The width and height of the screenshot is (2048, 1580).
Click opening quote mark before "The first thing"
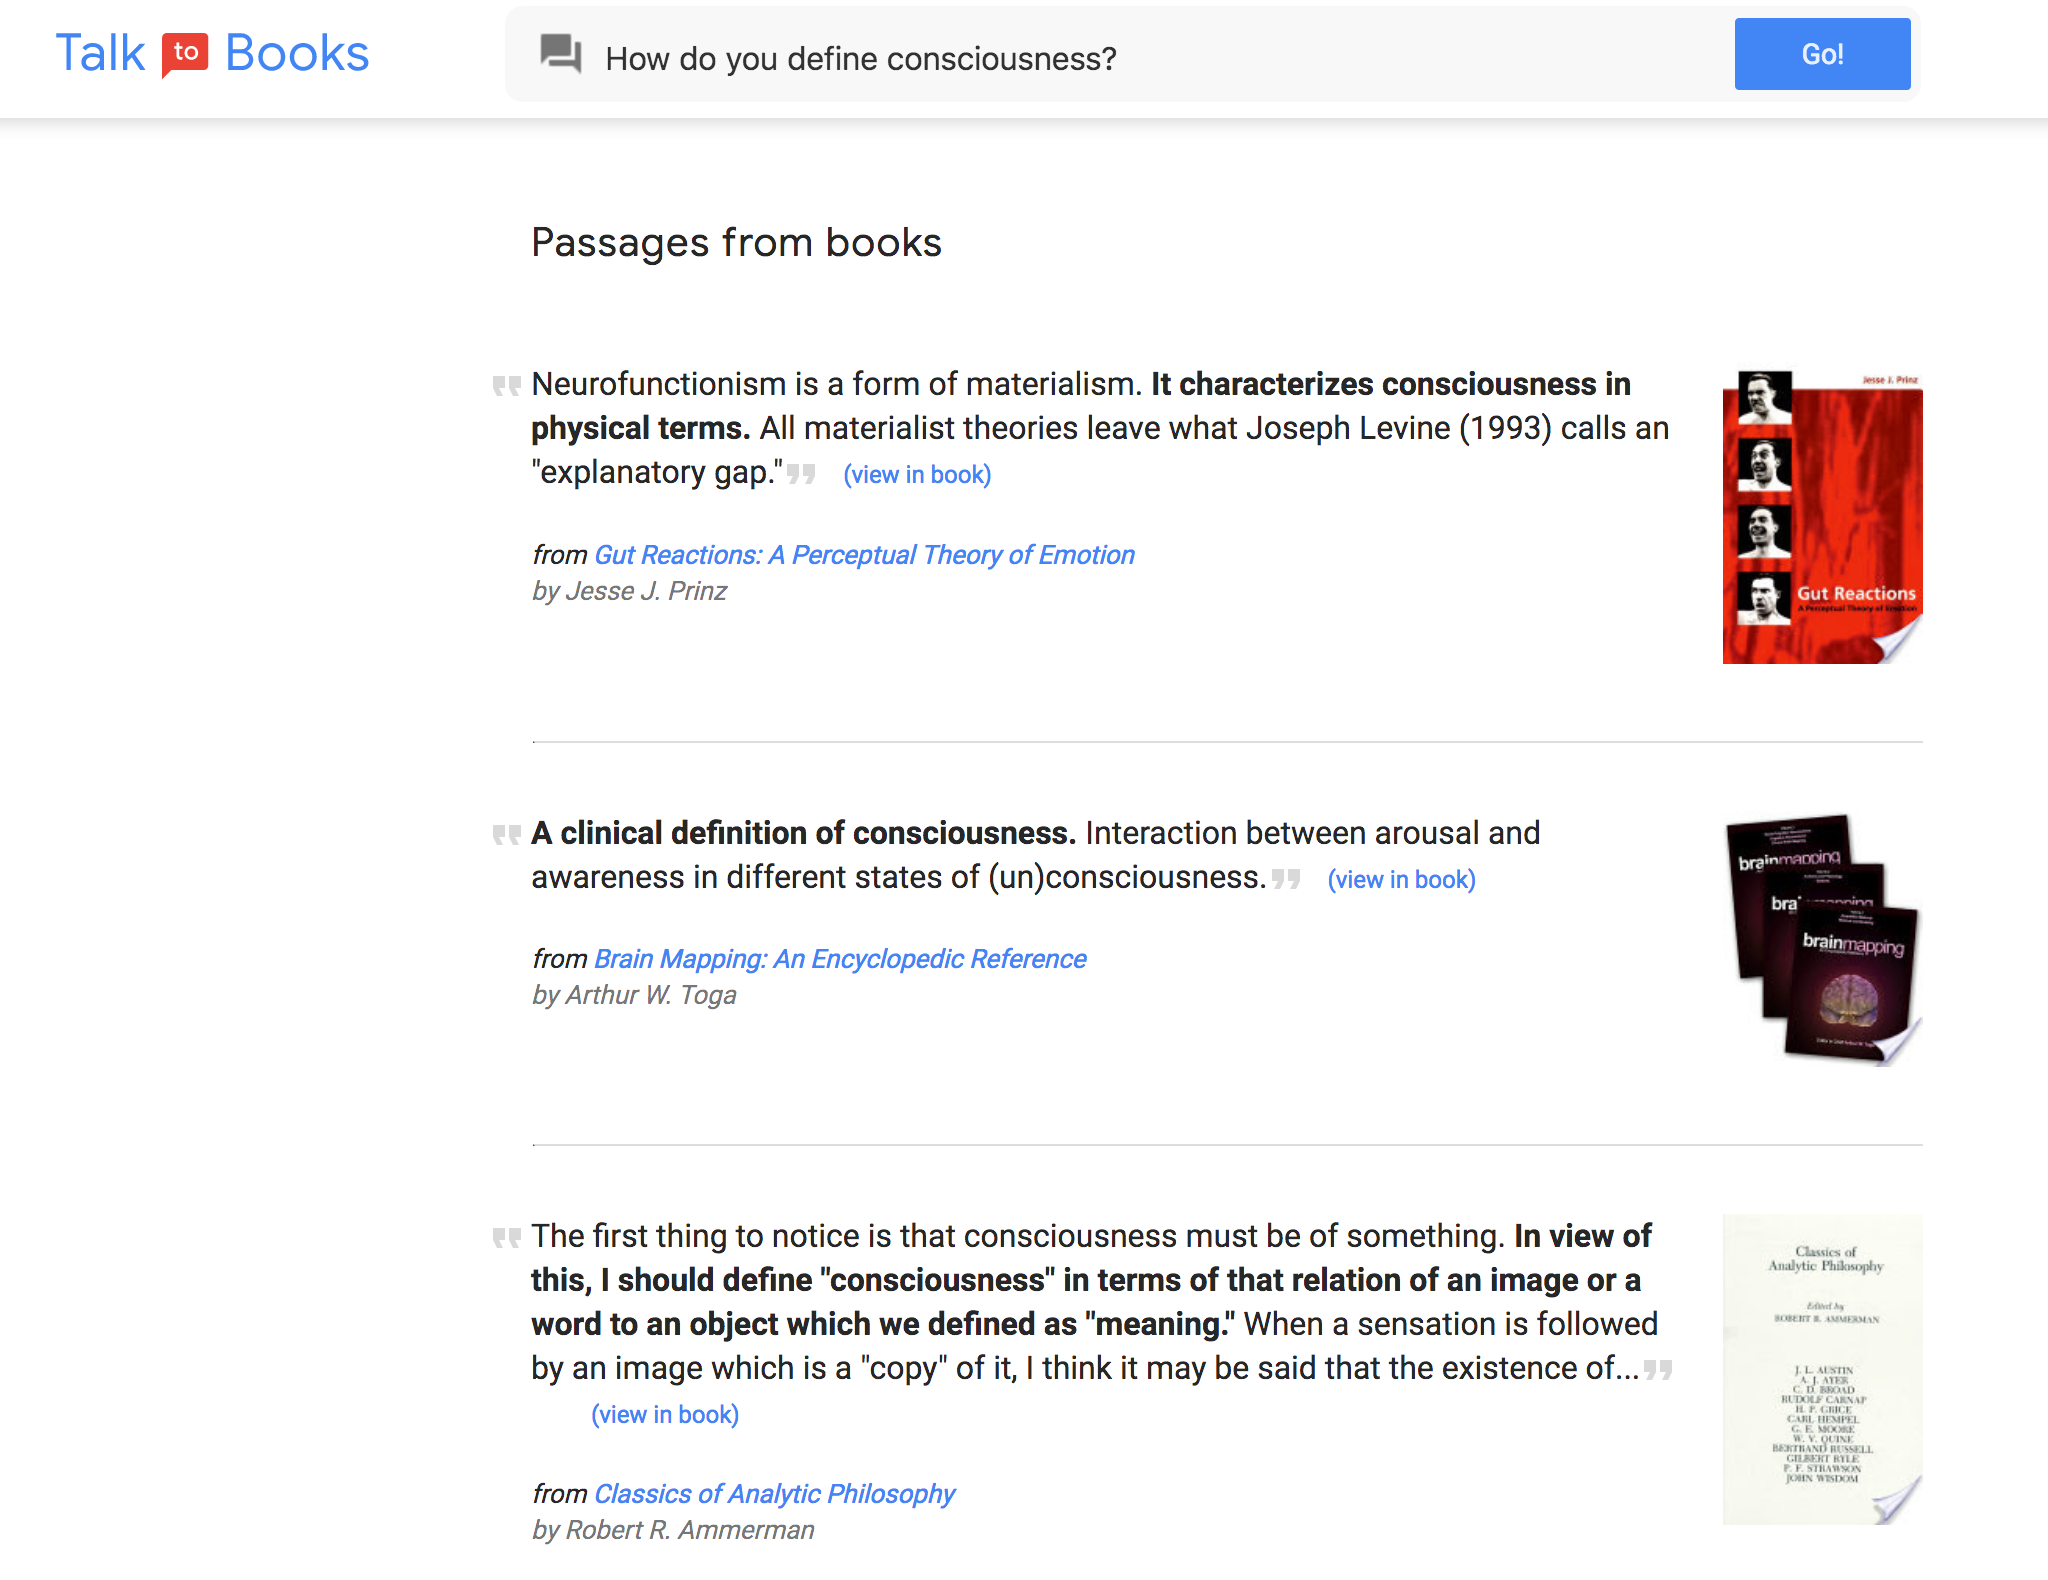(507, 1238)
